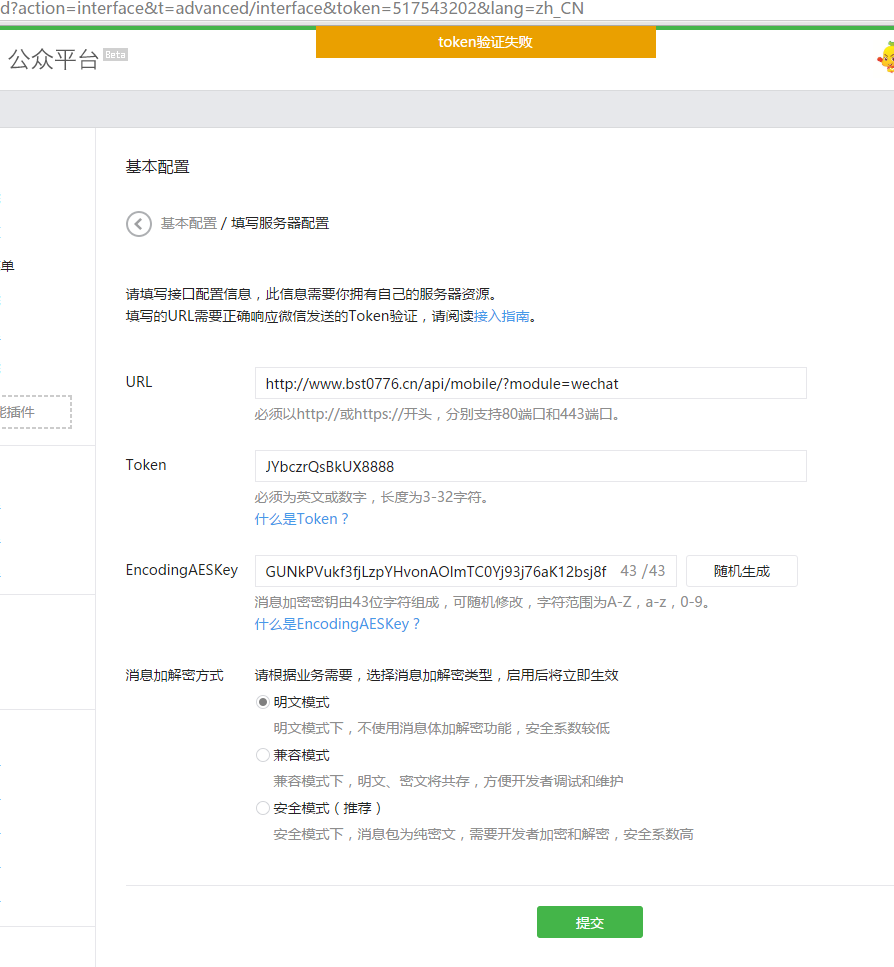Screen dimensions: 894x967
Task: Click the 基本配置 page heading
Action: [x=157, y=167]
